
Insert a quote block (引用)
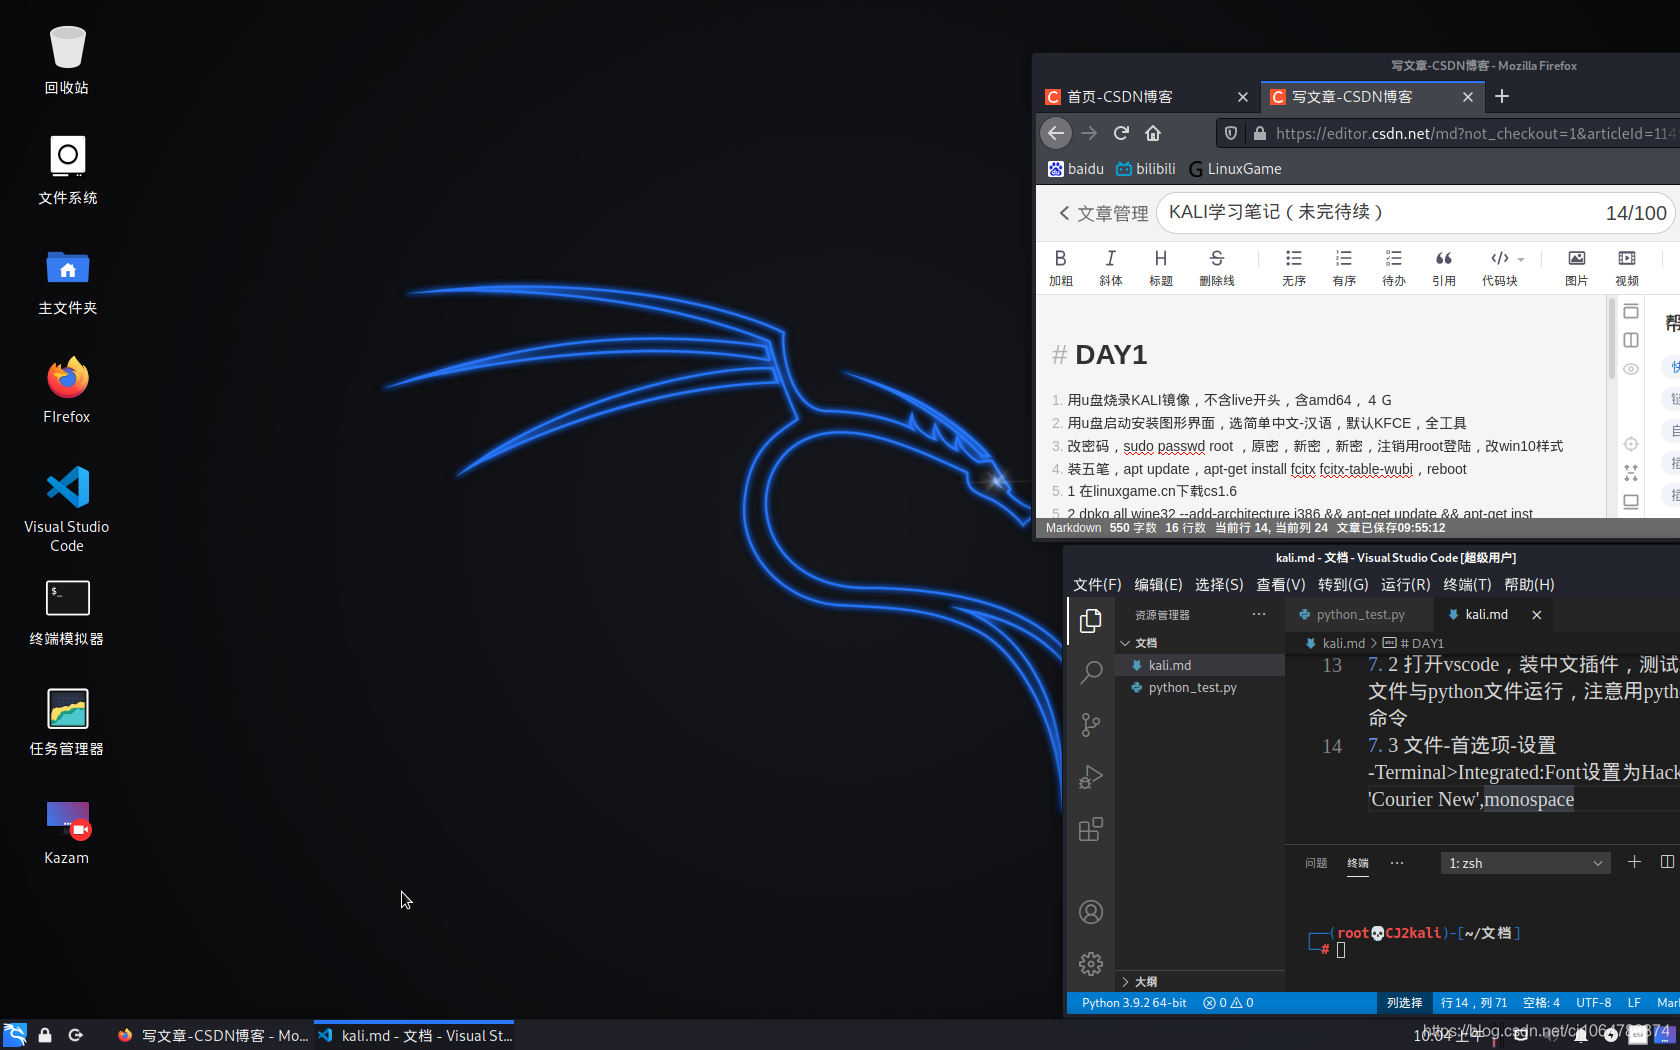tap(1444, 267)
